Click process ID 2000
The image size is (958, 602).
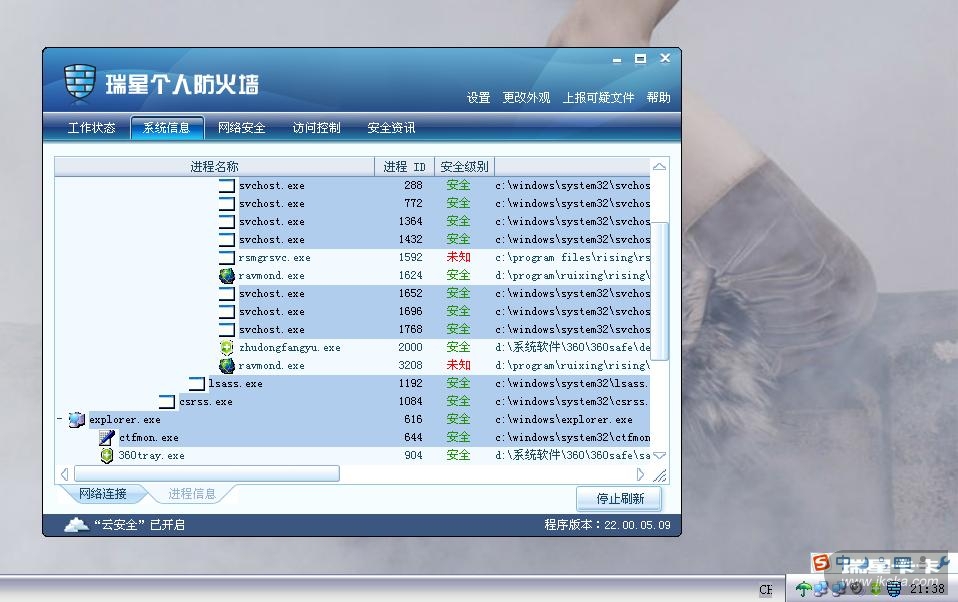click(410, 347)
